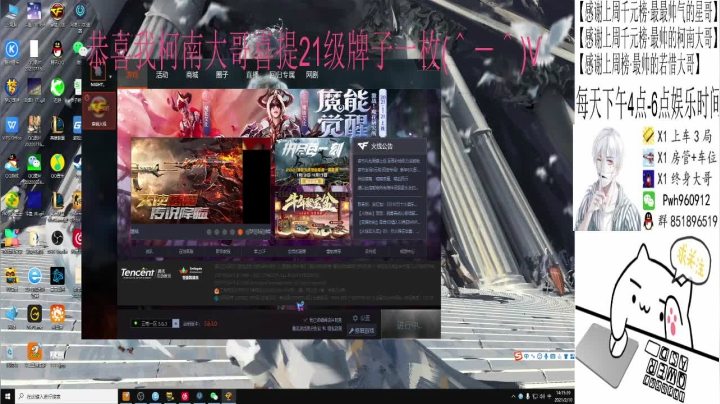Switch to the 回归专属 tab
The height and width of the screenshot is (404, 720).
(x=282, y=75)
